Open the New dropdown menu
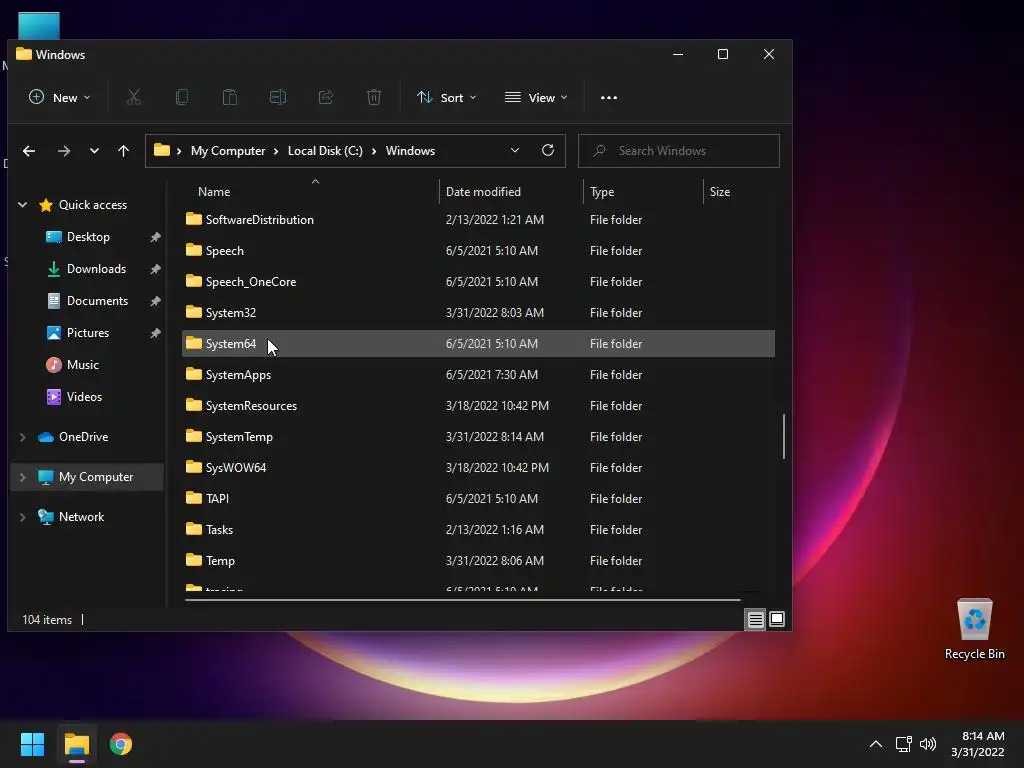 pyautogui.click(x=59, y=97)
